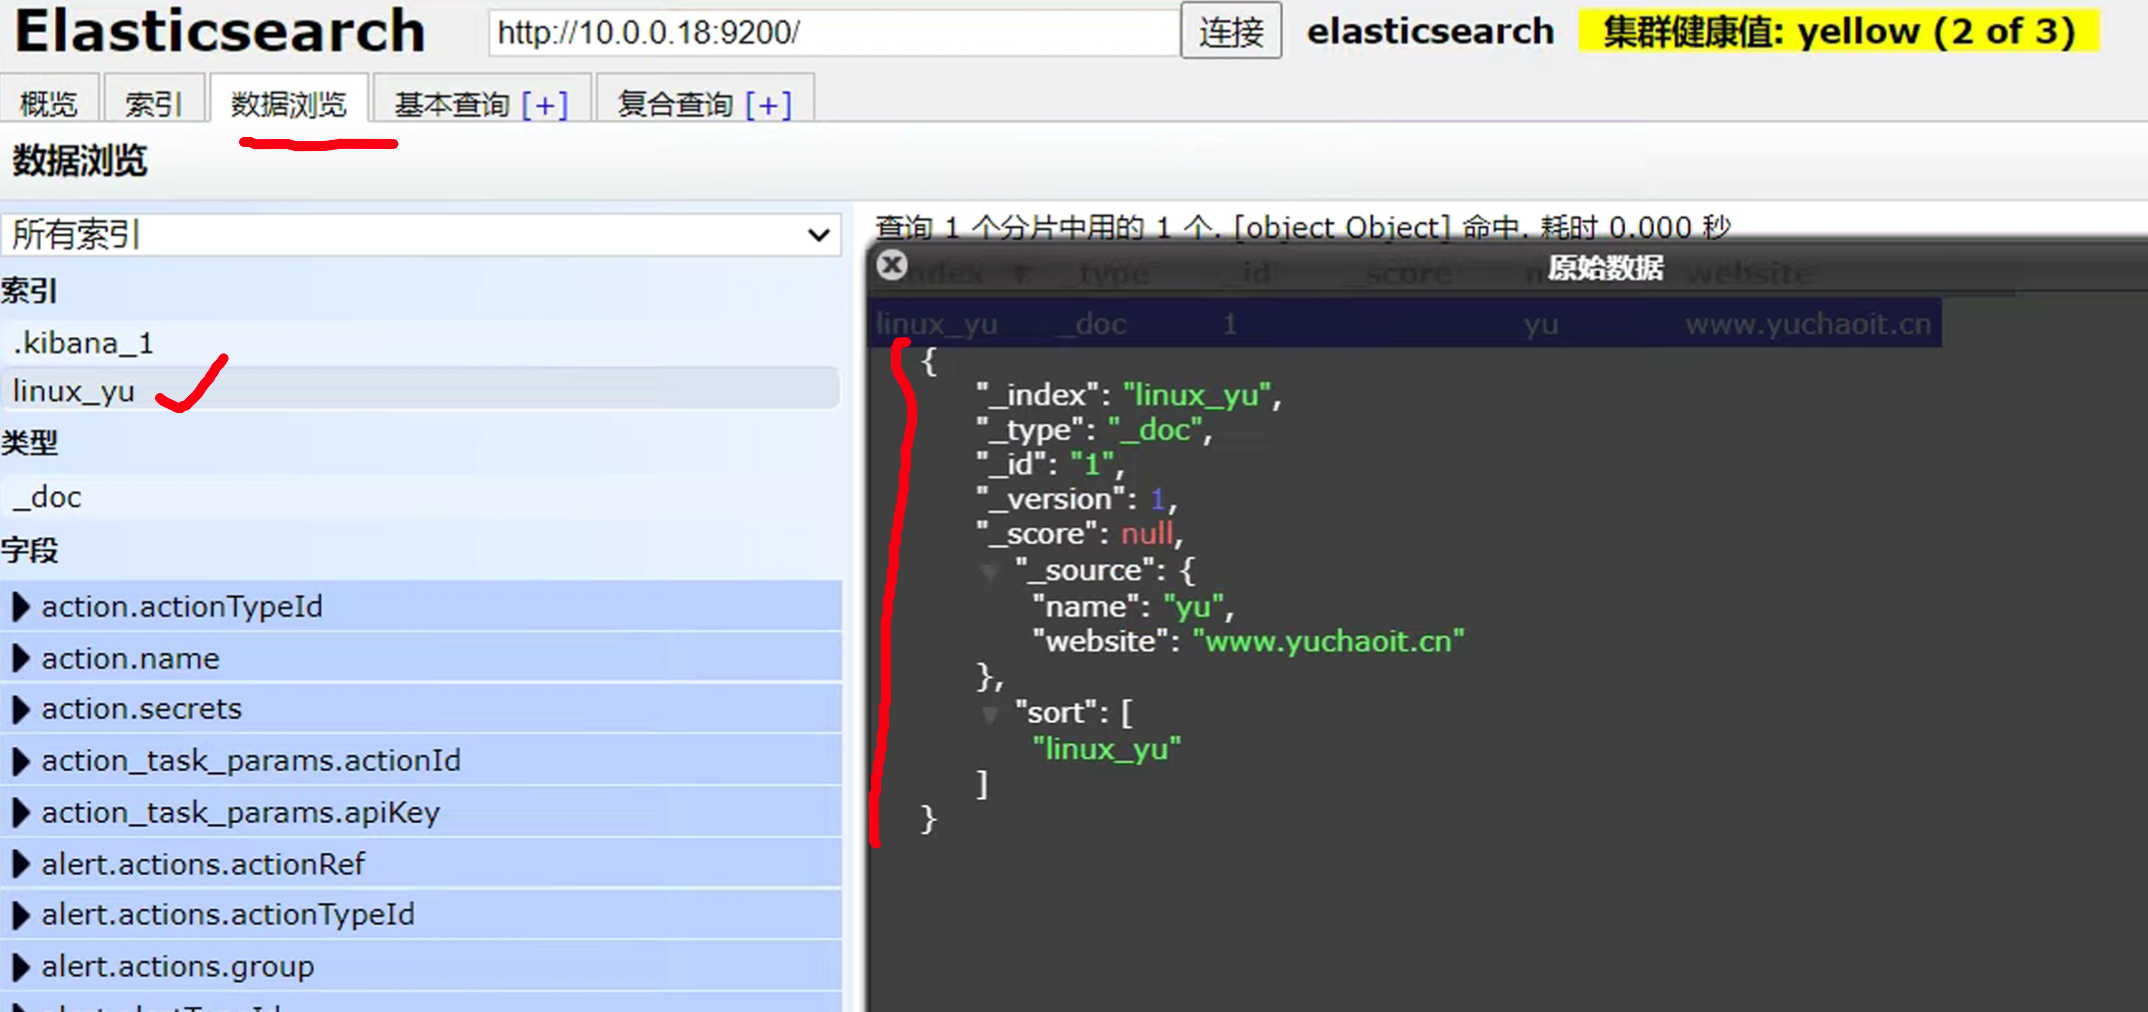Select the .kibana_1 index
2148x1012 pixels.
[83, 343]
